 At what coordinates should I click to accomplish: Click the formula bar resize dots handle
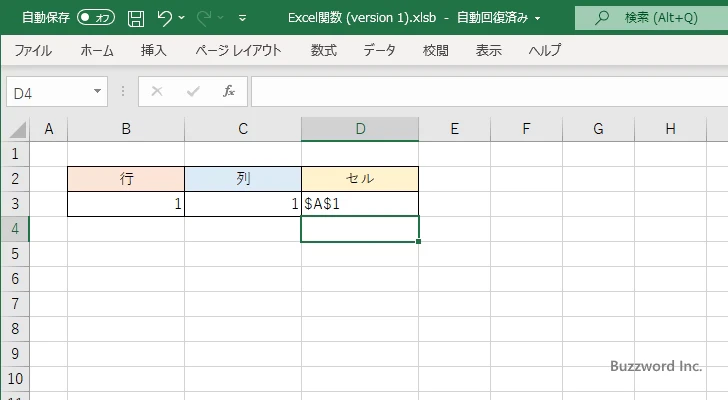click(x=123, y=91)
